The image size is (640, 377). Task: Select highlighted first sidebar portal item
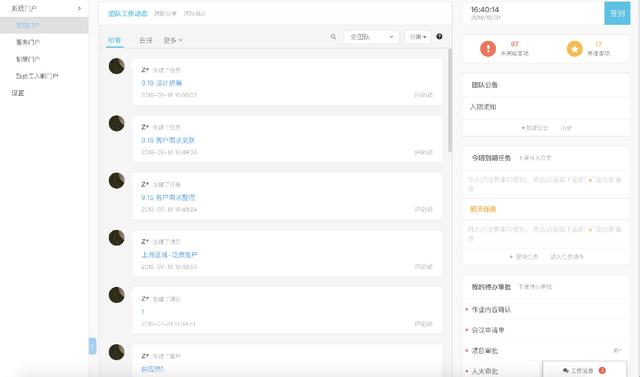click(x=44, y=25)
